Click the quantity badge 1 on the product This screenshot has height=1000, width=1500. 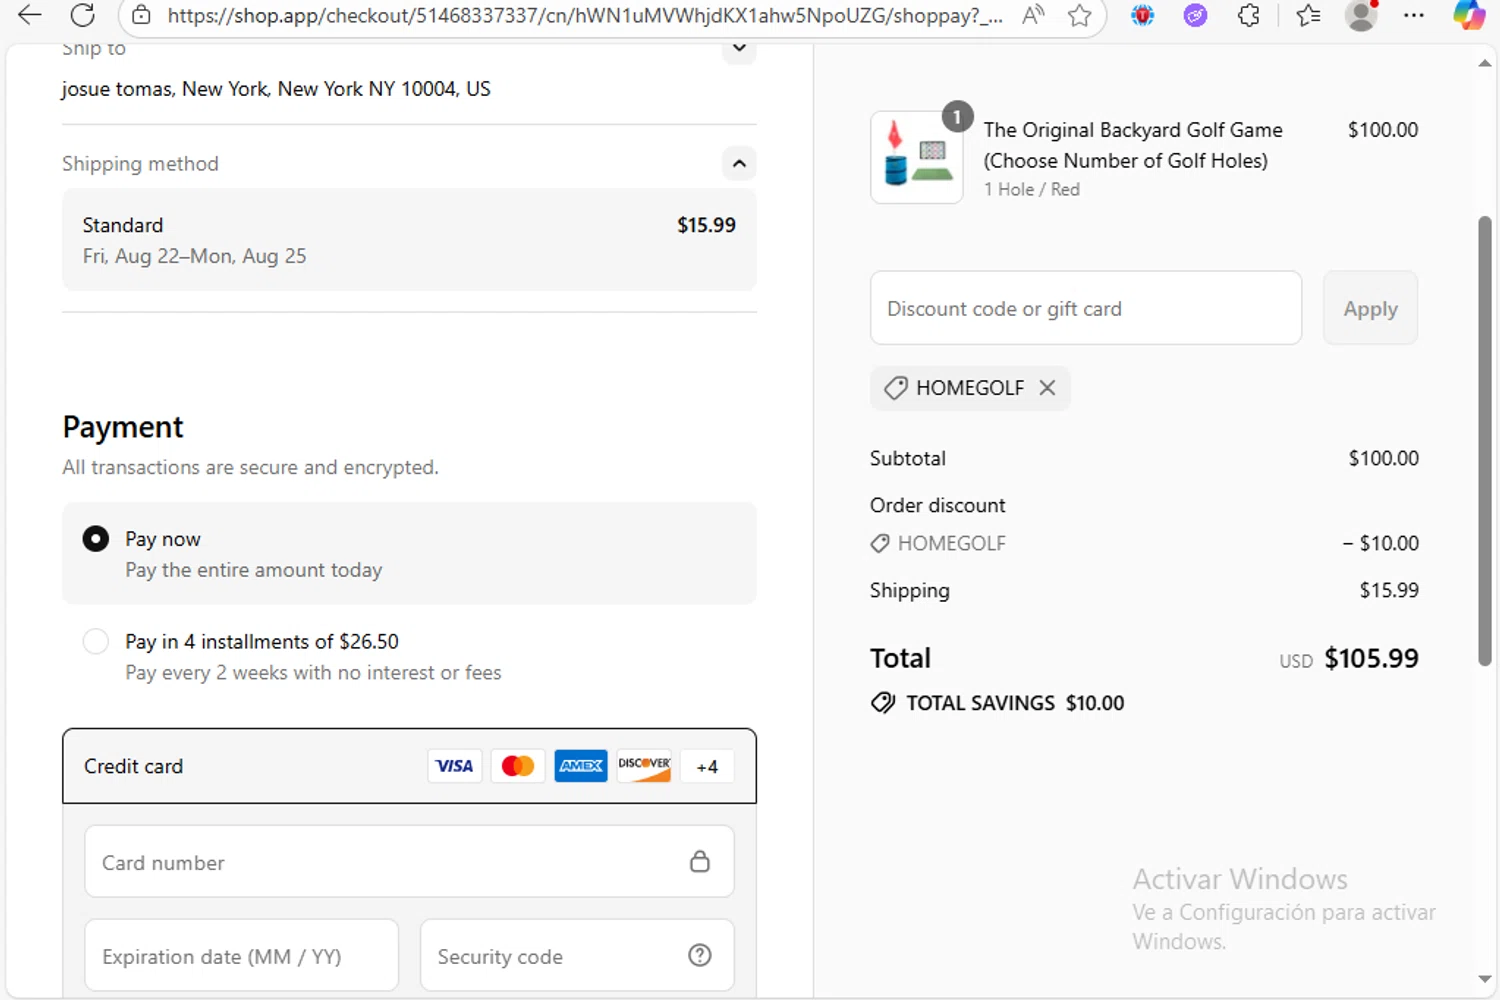point(957,117)
